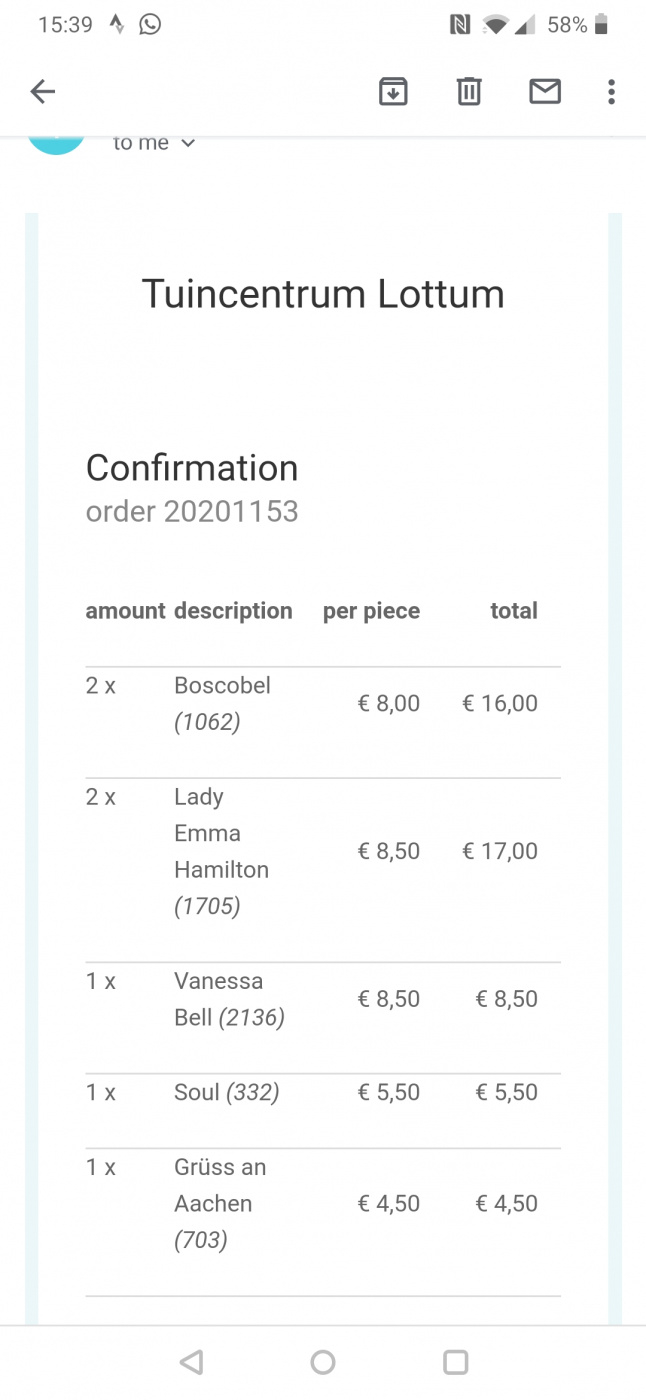
Task: Expand recipient details next to 'to me'
Action: tap(188, 144)
